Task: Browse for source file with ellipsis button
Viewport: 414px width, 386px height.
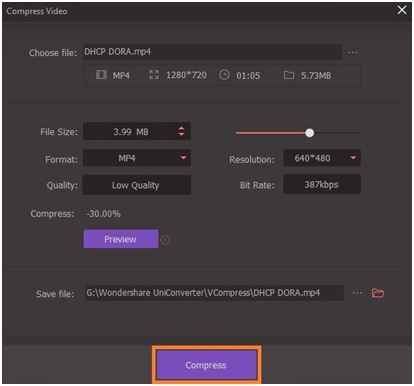Action: (353, 52)
